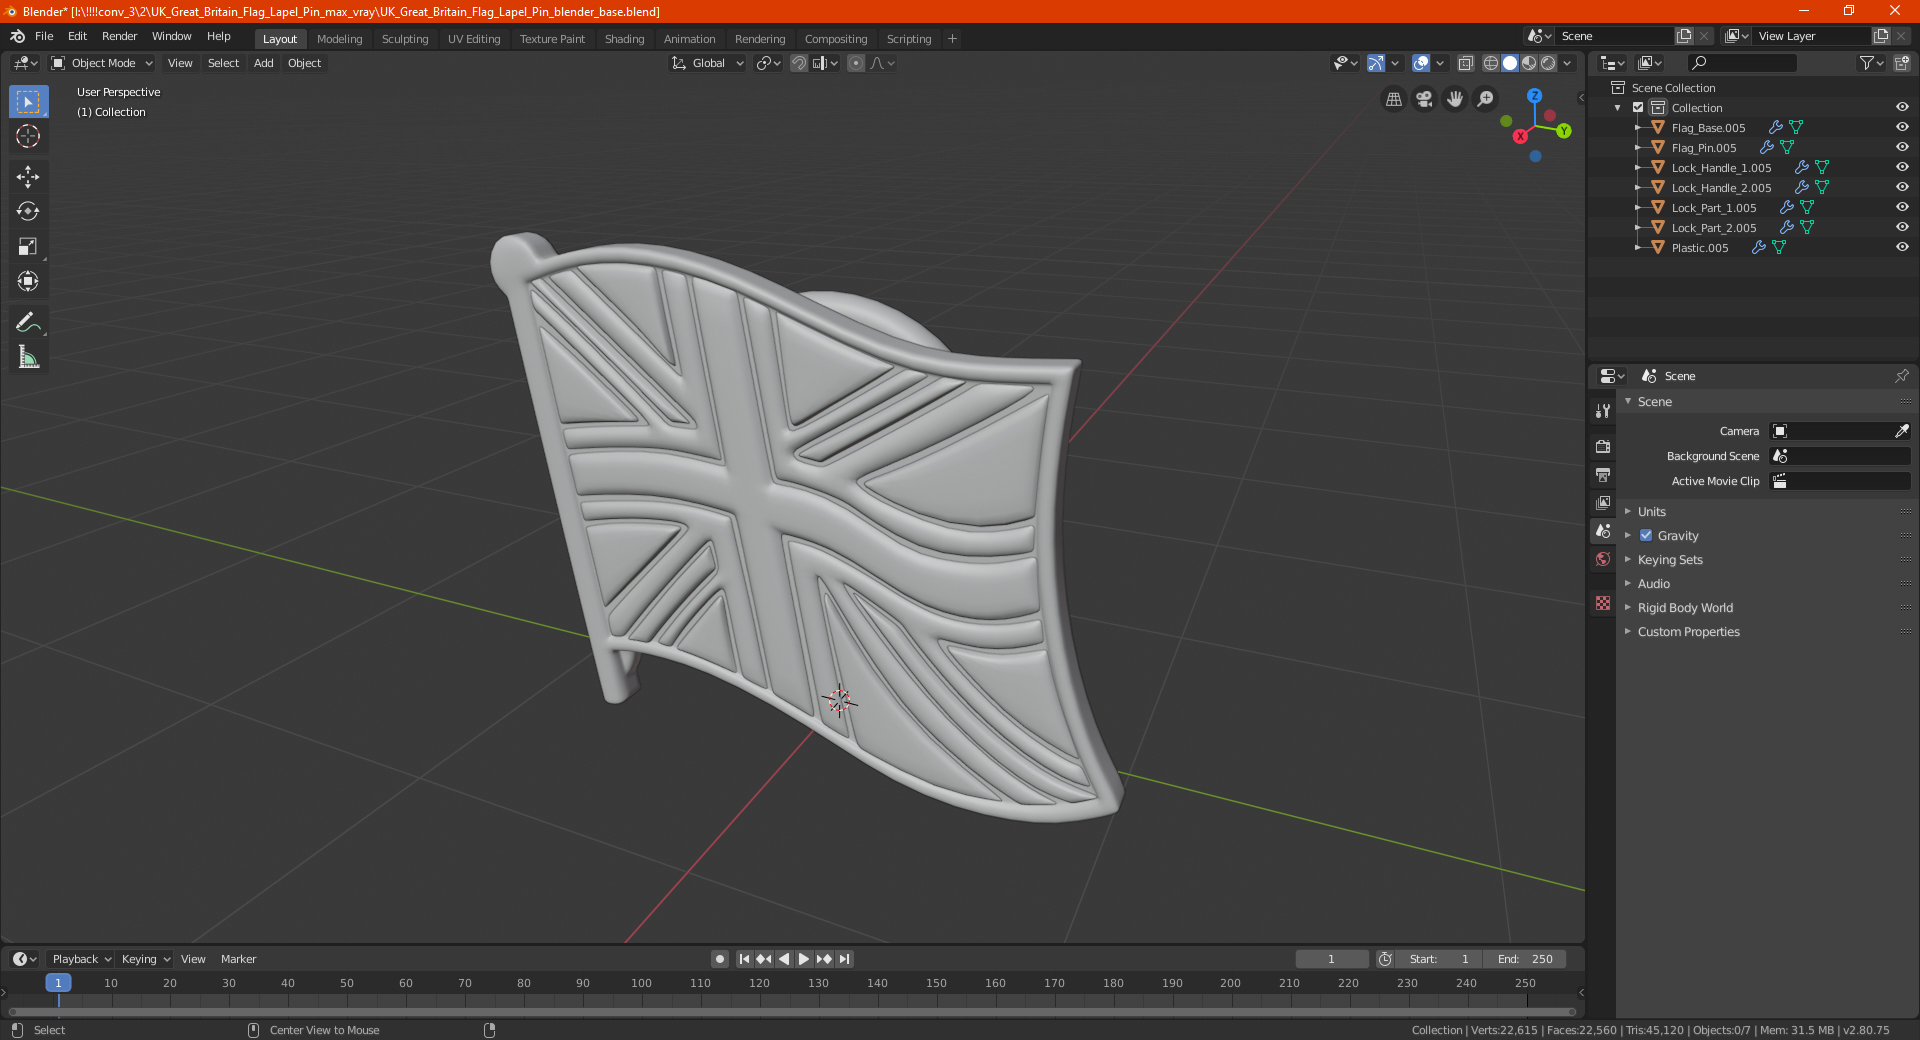Select the Lock_Handle_2.005 object in outliner

(1721, 187)
